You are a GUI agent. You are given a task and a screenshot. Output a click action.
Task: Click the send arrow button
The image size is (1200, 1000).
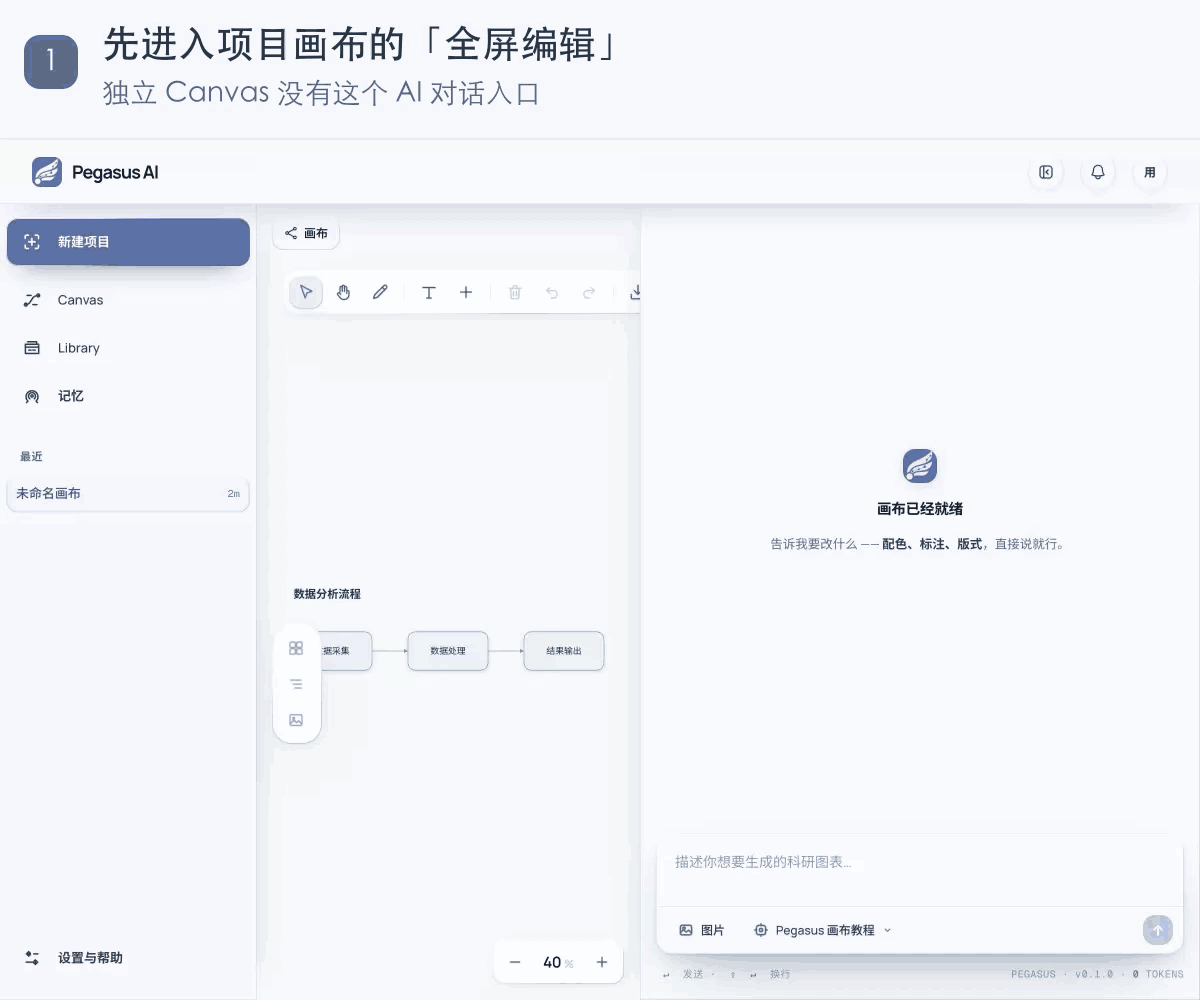(x=1157, y=930)
